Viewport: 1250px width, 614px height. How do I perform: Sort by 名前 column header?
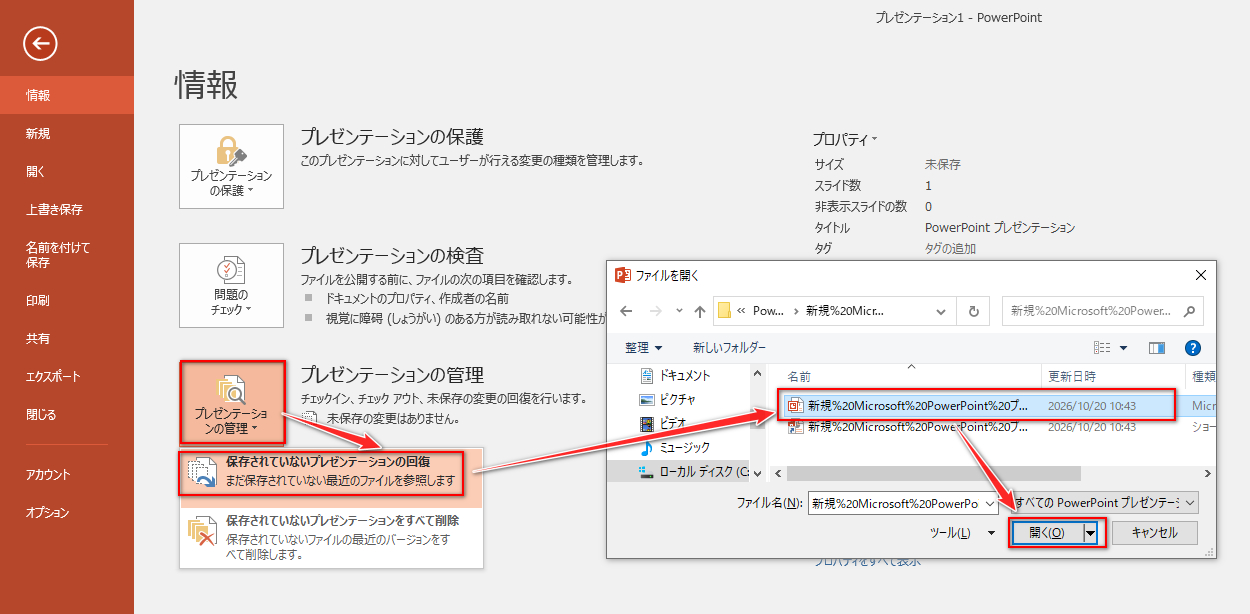(x=909, y=376)
